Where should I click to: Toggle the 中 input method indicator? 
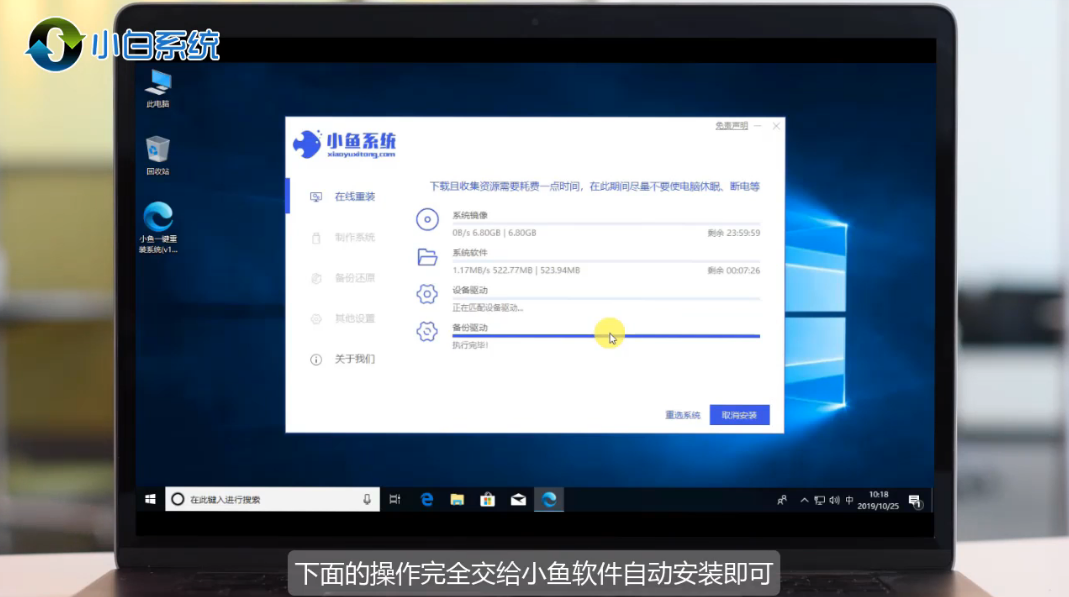(x=849, y=500)
